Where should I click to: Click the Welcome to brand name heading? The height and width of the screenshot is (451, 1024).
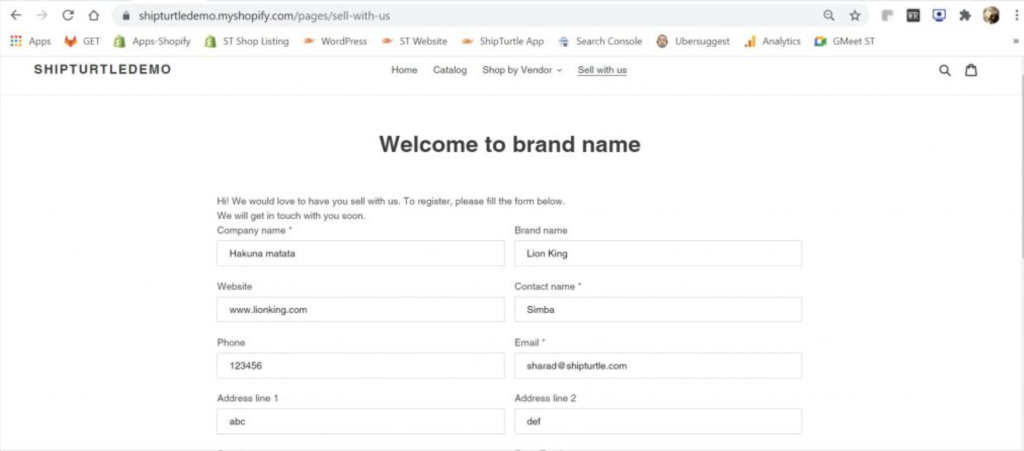pos(509,144)
